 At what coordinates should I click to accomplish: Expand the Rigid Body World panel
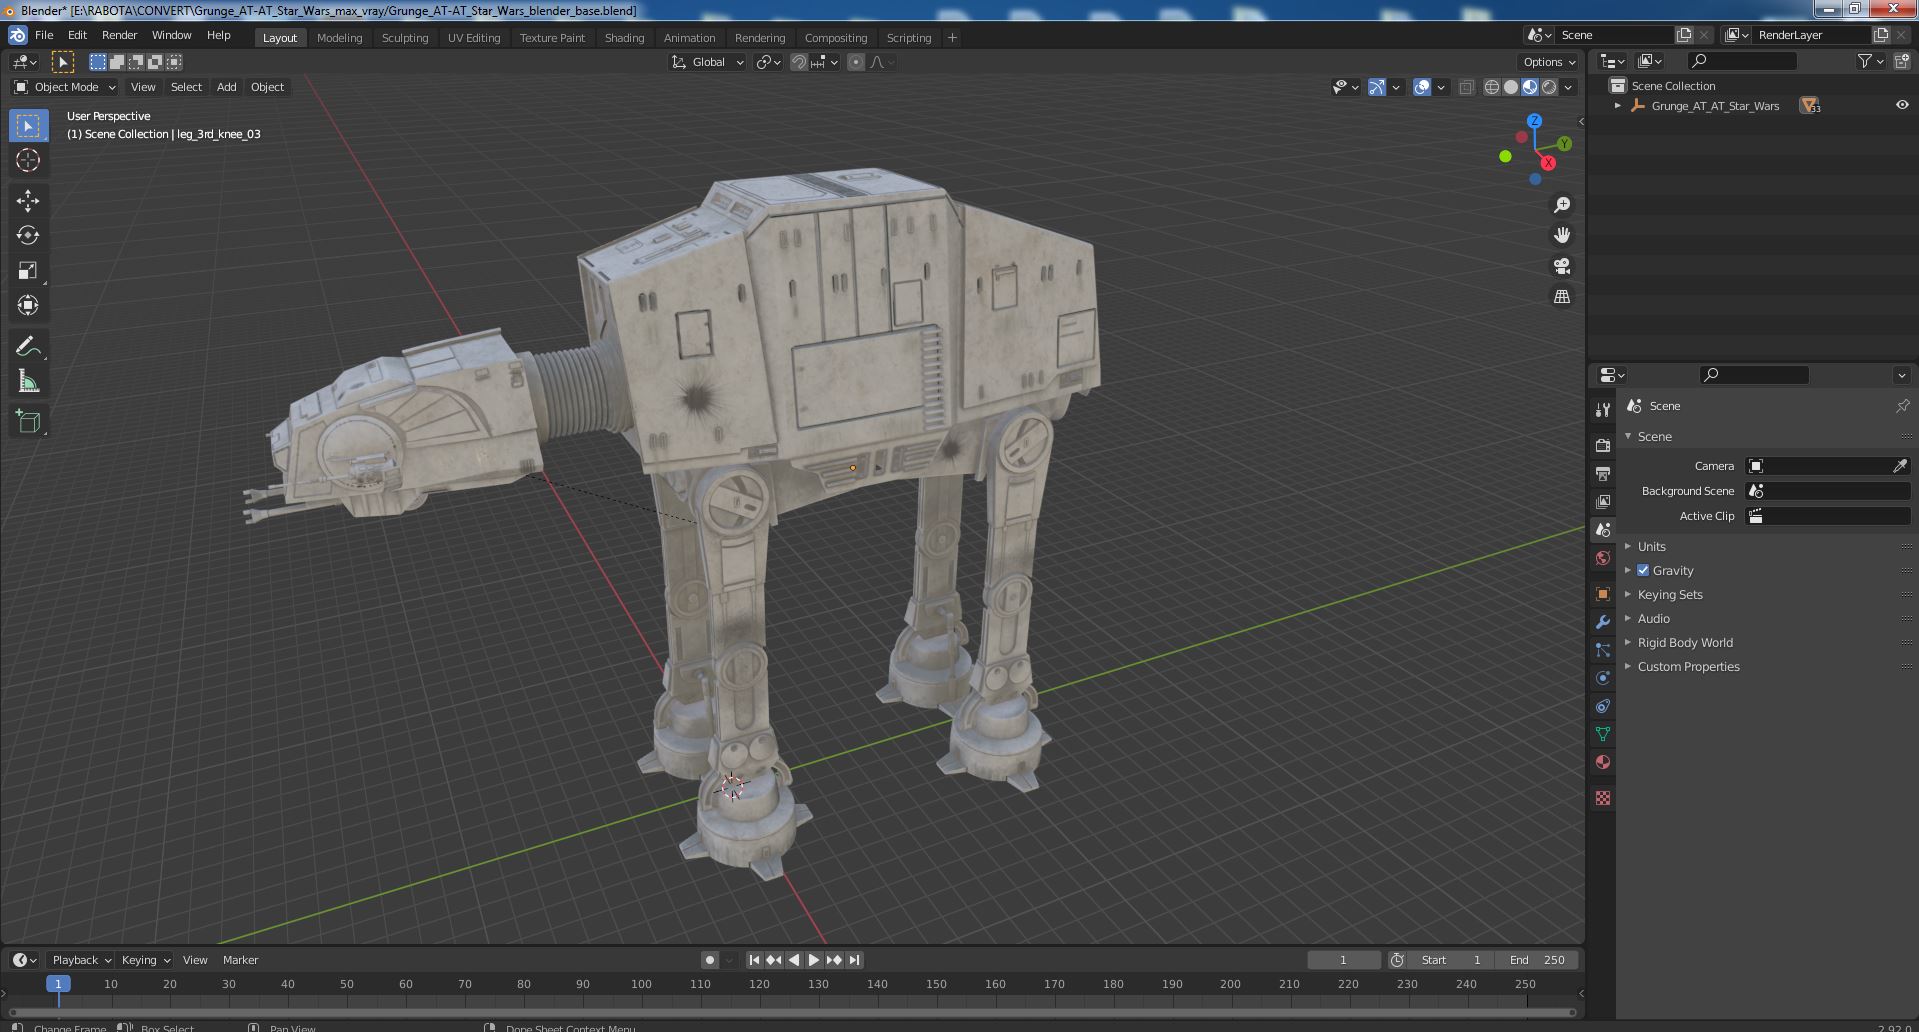[1685, 642]
